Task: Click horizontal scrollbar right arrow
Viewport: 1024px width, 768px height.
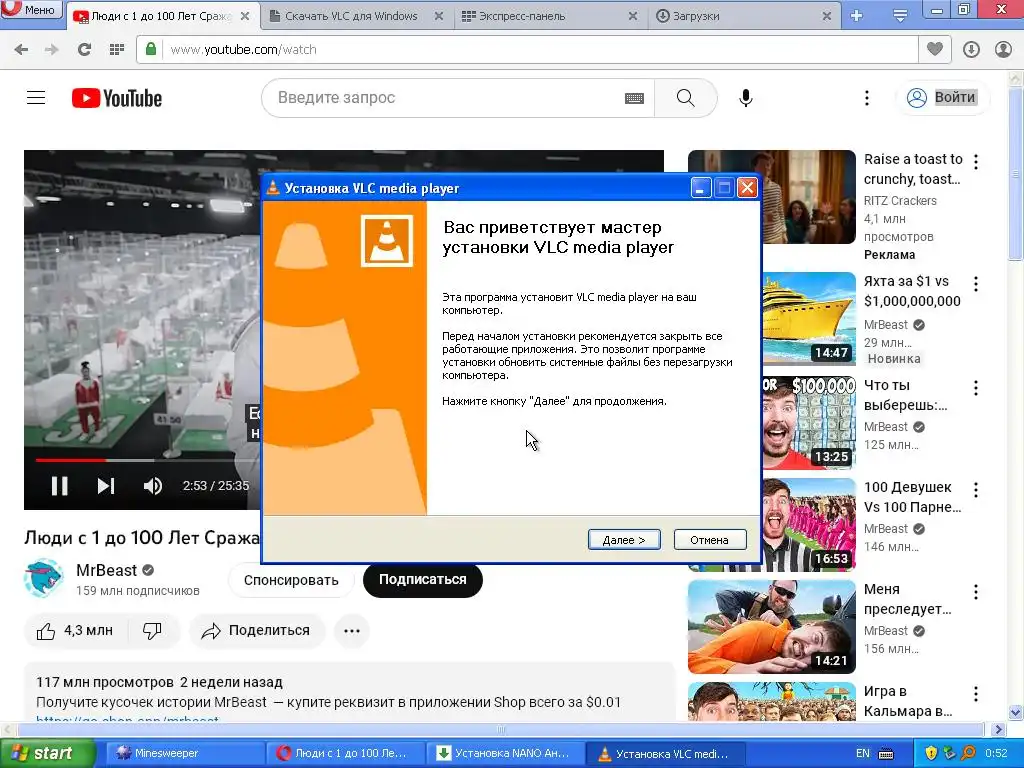Action: [999, 729]
